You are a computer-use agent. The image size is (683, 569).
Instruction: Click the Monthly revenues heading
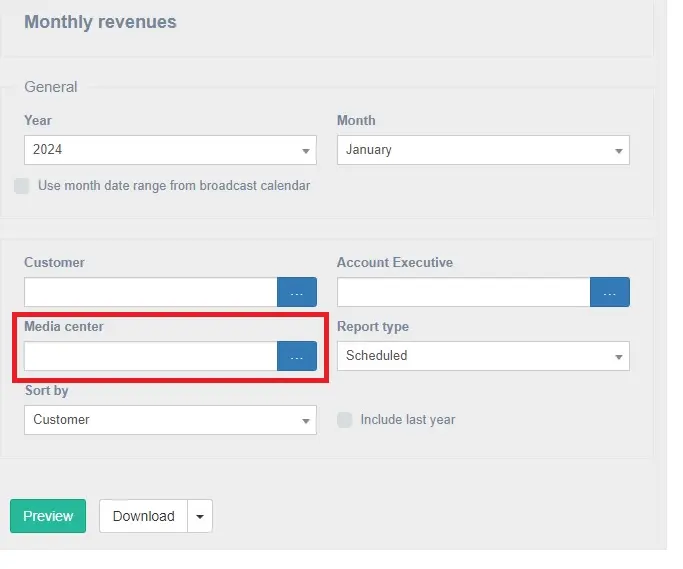point(100,22)
